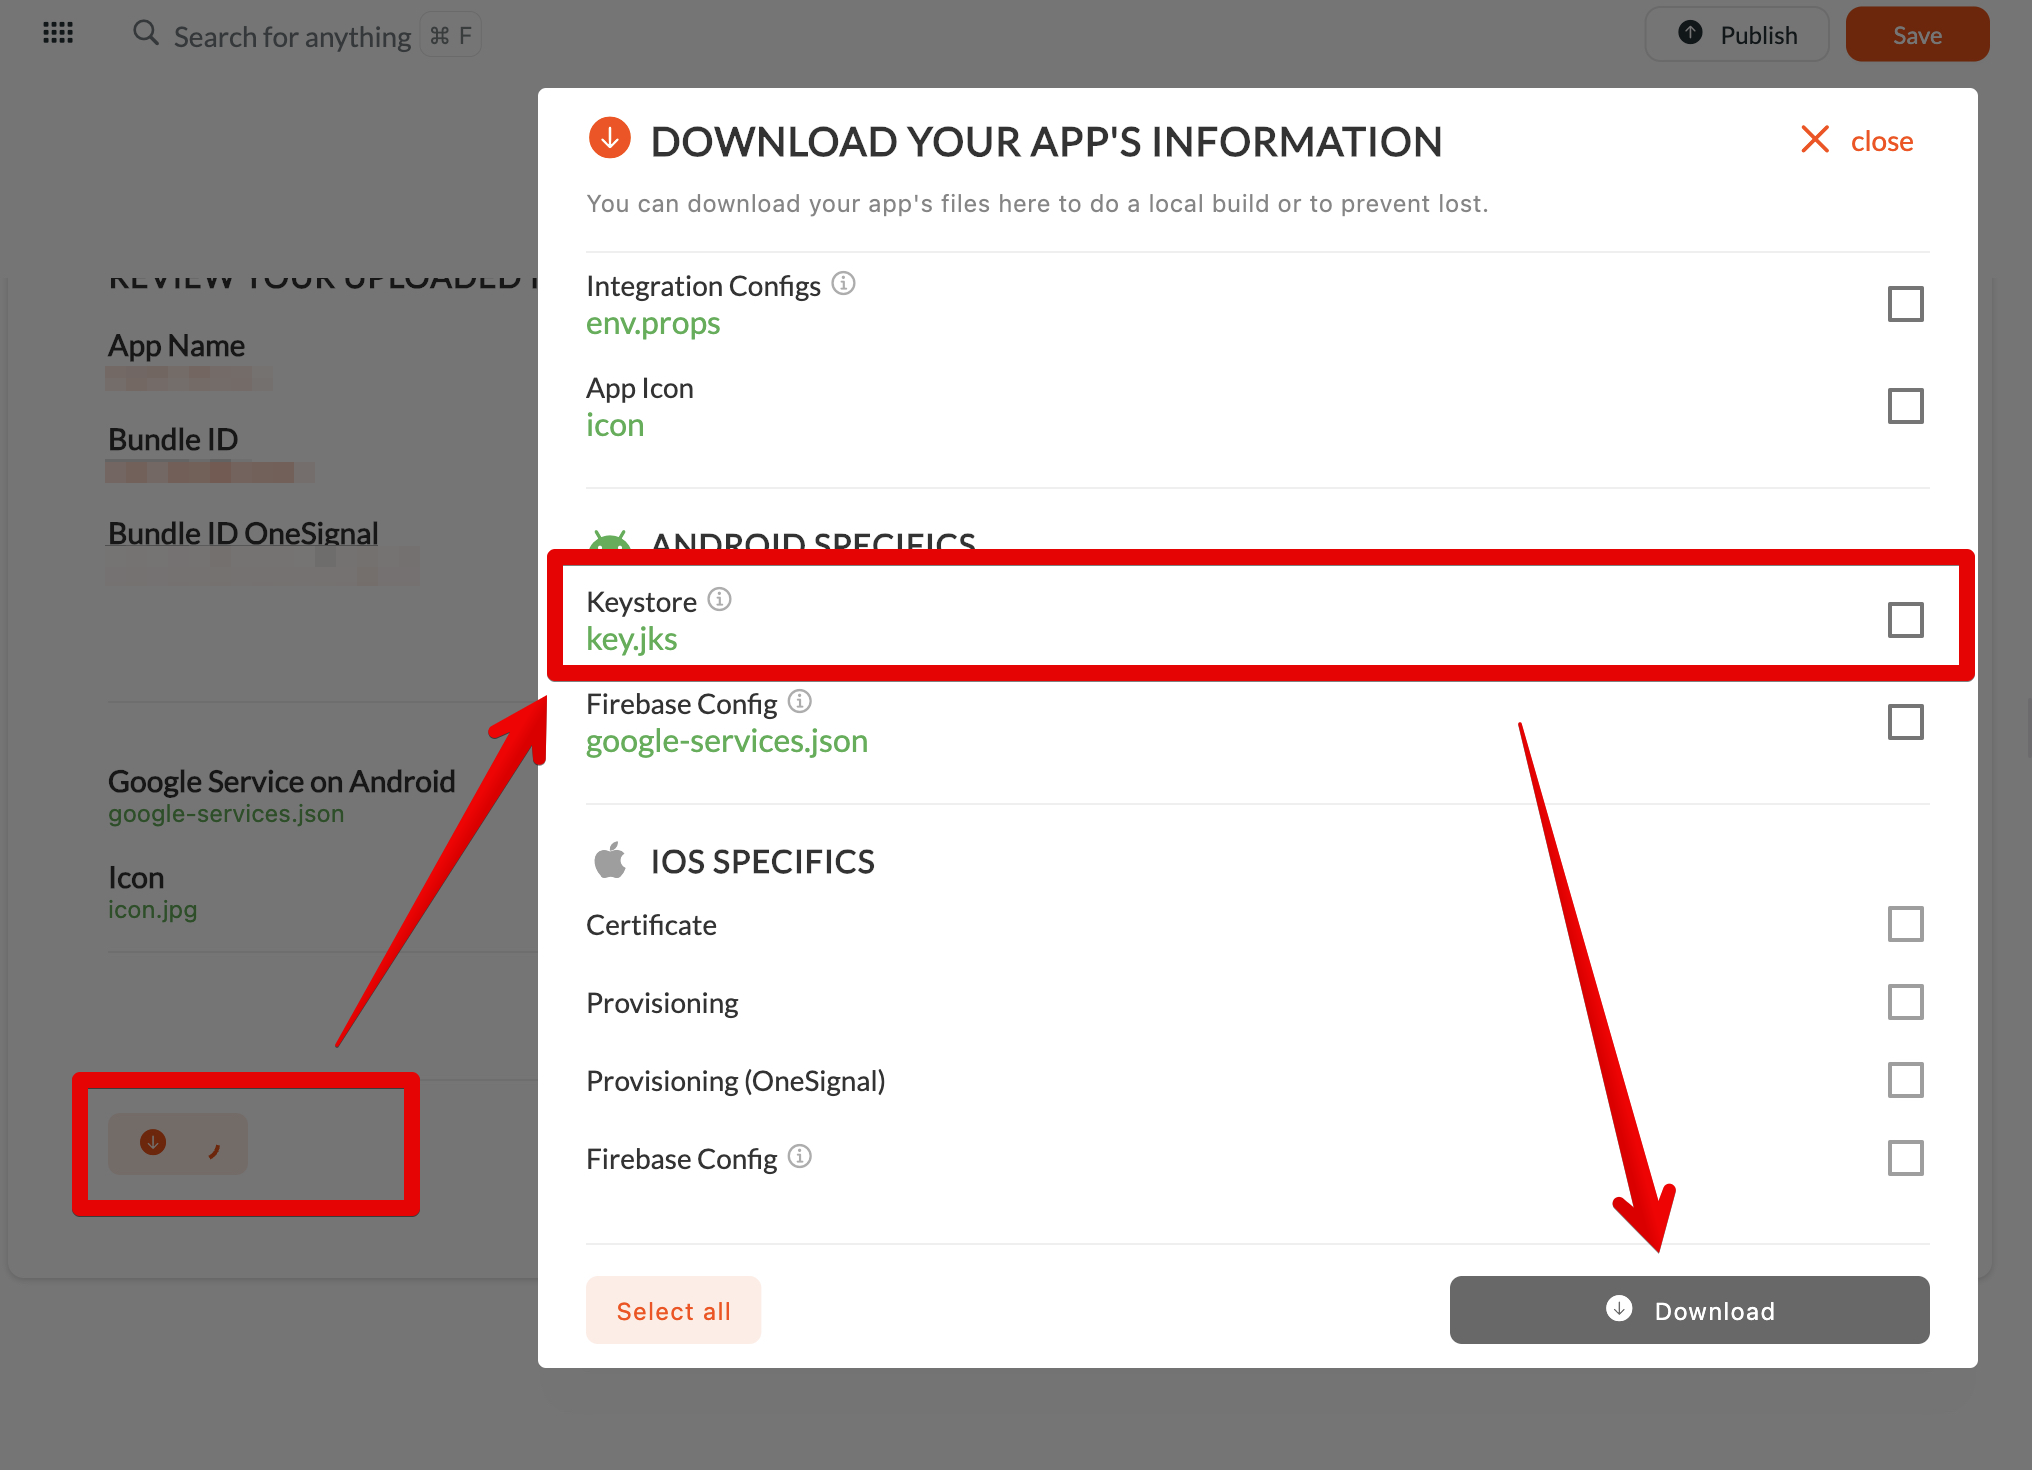Enable Android Firebase Config checkbox

[x=1905, y=722]
